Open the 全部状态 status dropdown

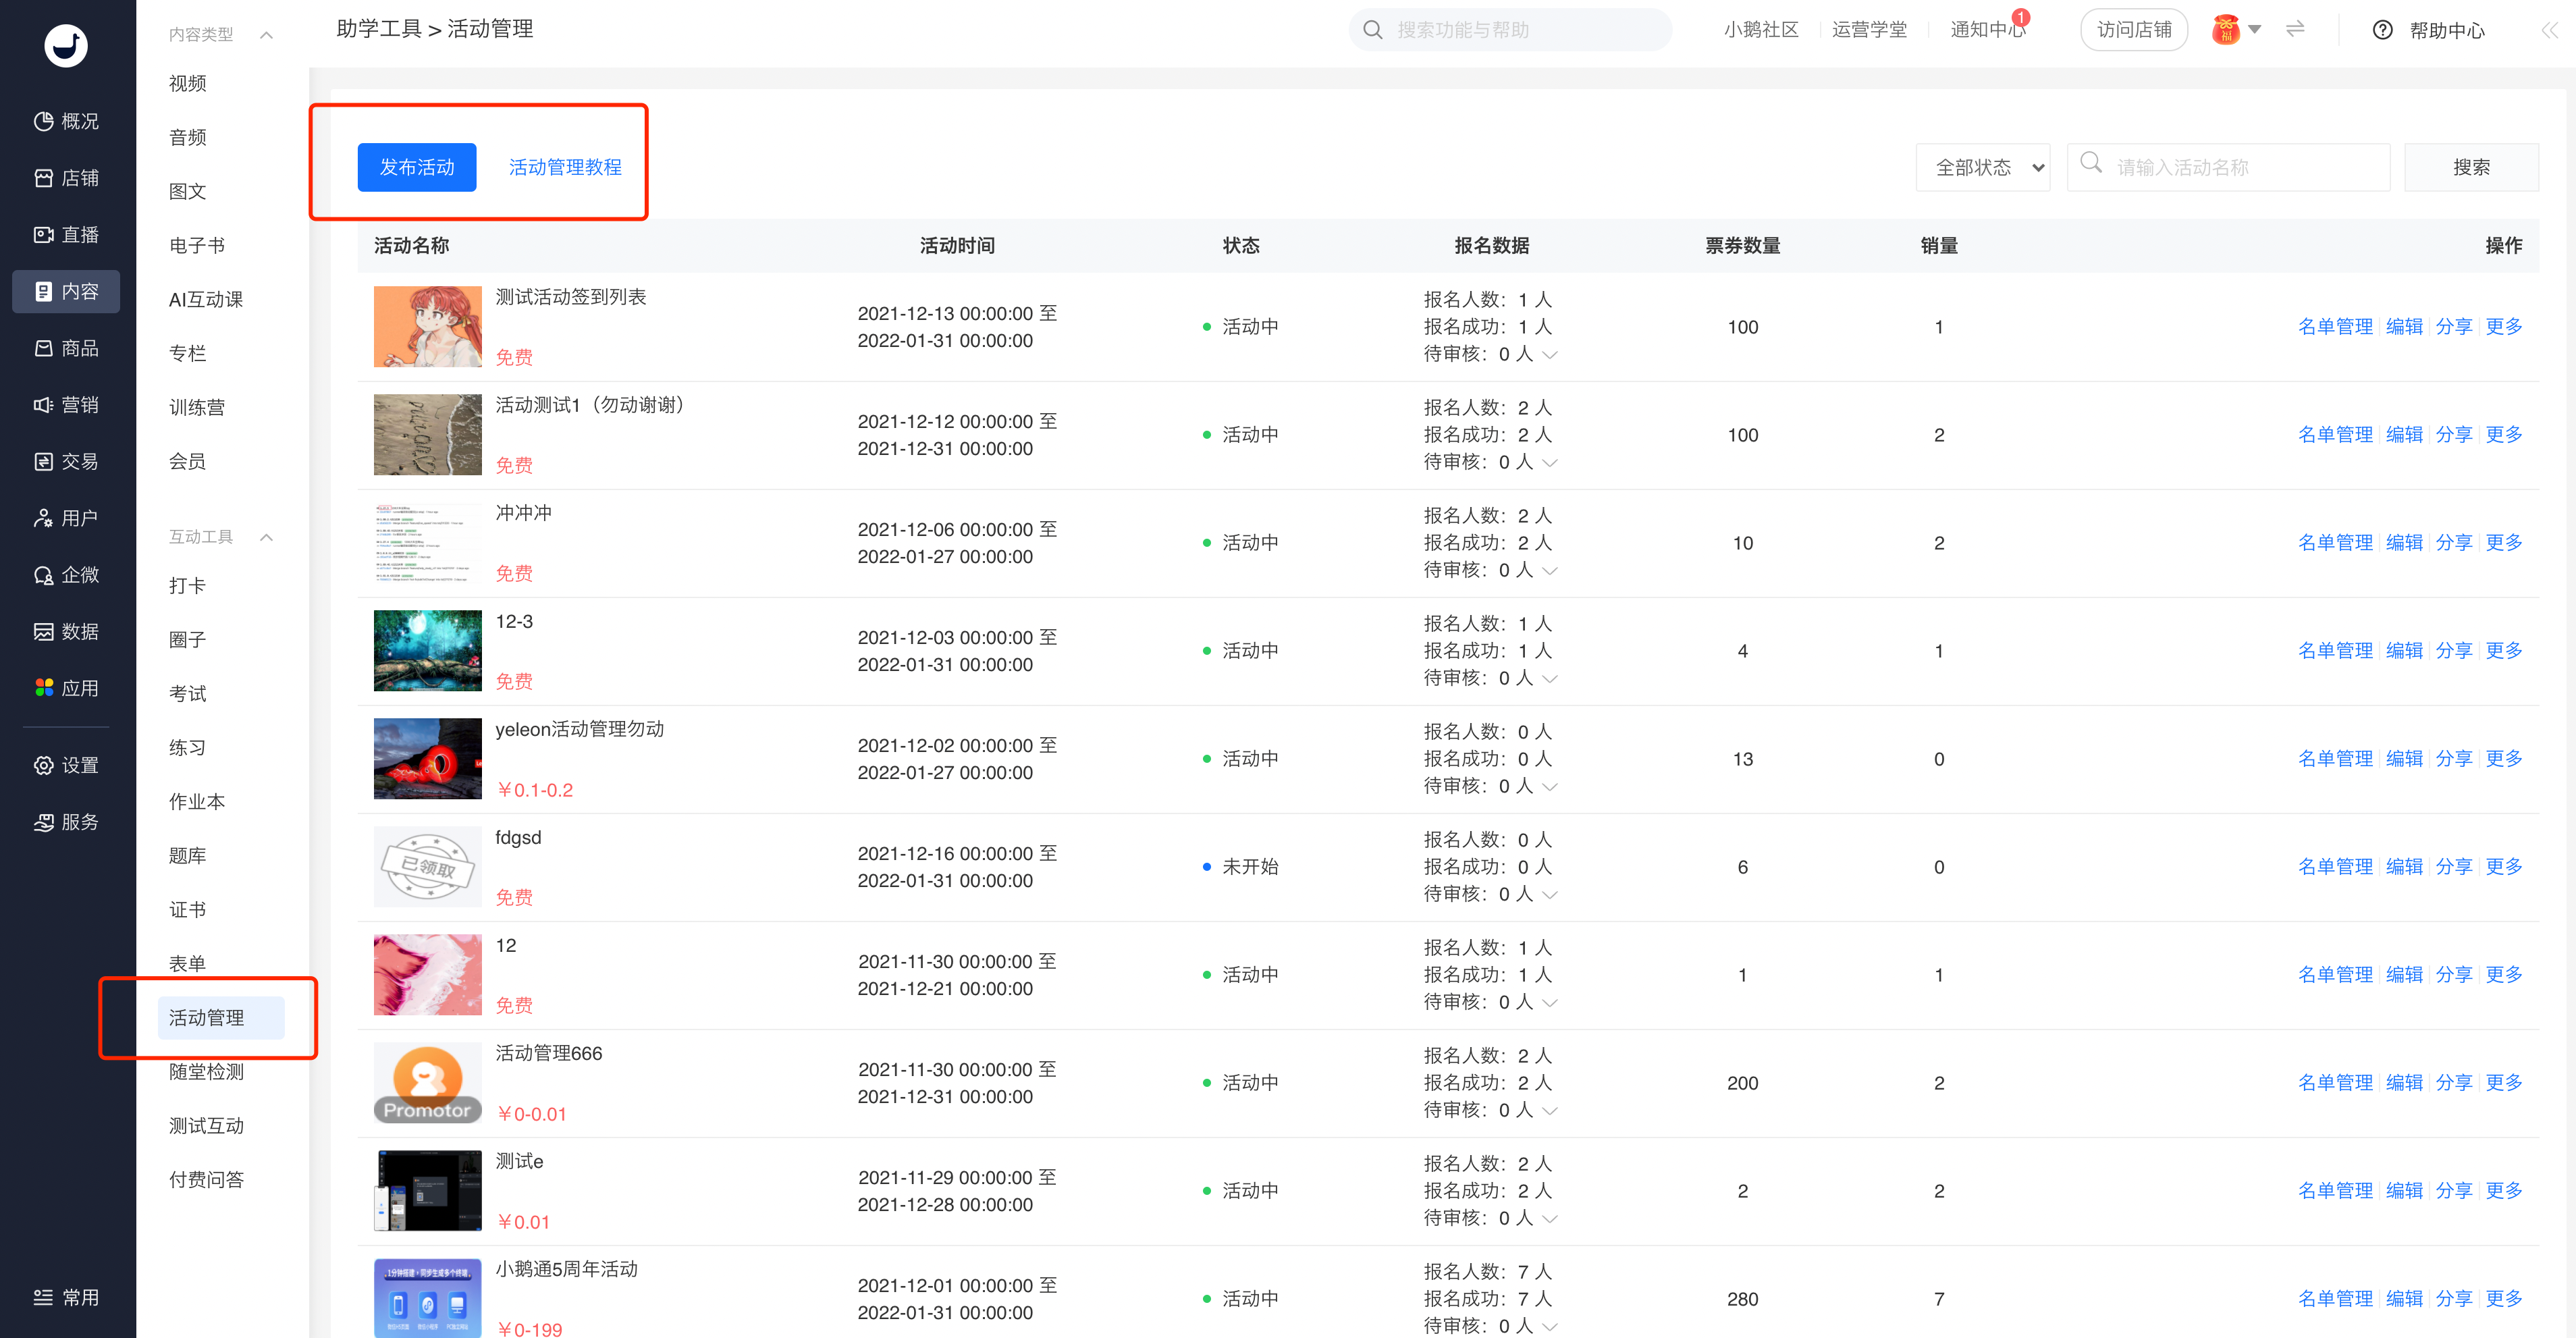pos(1983,167)
